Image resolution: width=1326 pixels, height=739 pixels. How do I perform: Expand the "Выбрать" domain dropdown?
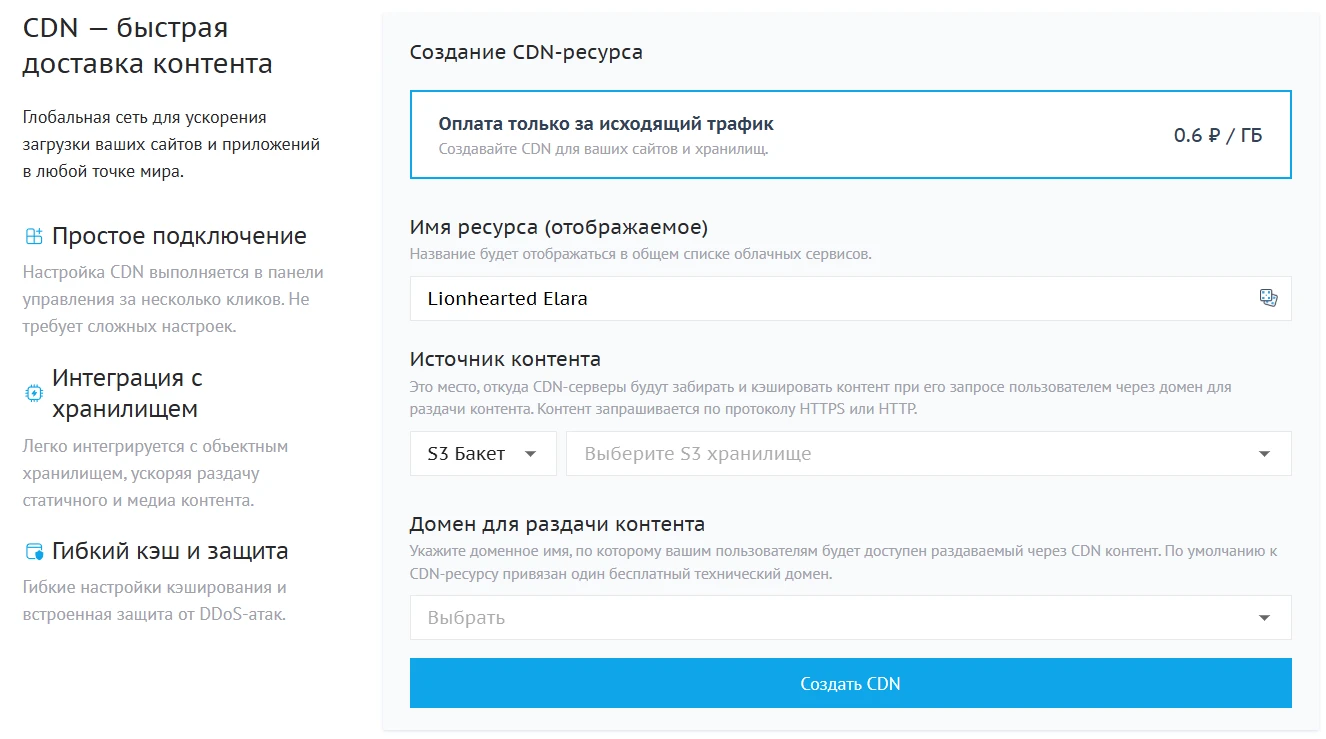(x=850, y=617)
